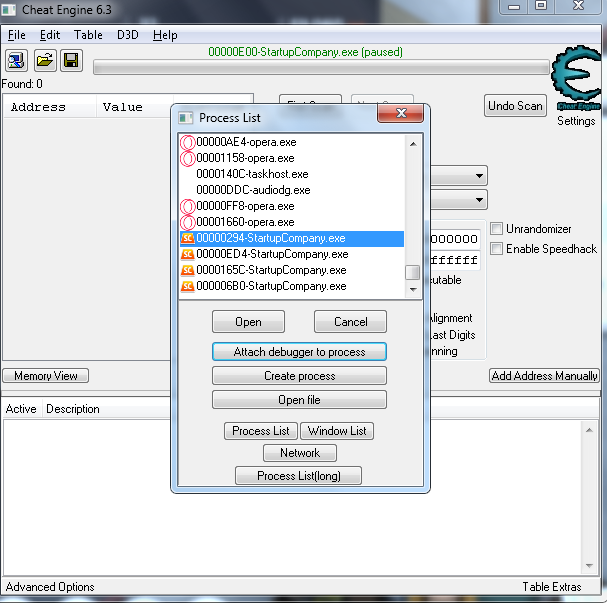Click the Process List(long) button
This screenshot has height=603, width=607.
click(x=298, y=476)
